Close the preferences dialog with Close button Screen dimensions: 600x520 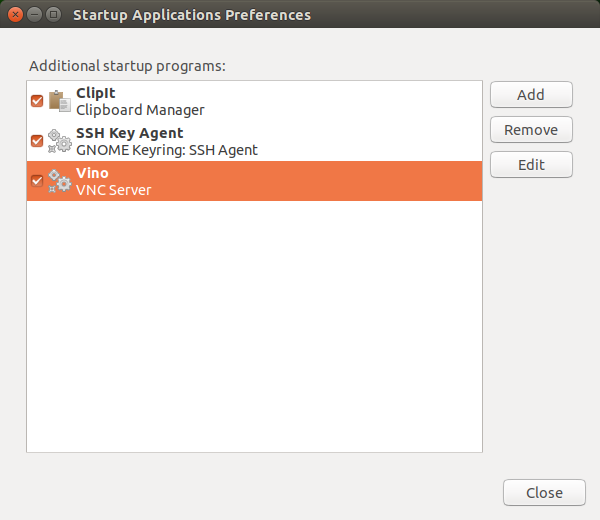(544, 493)
